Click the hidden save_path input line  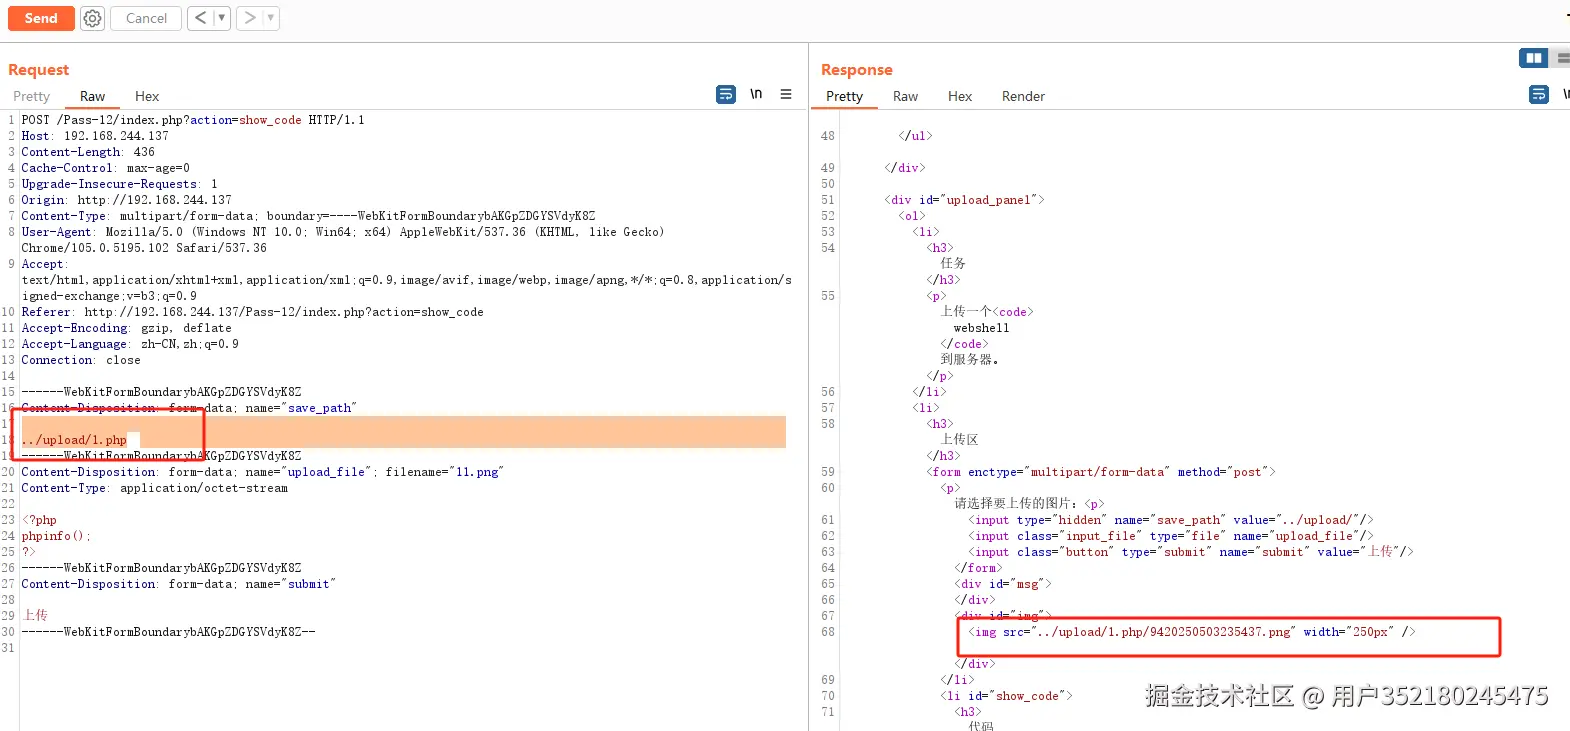(x=1170, y=520)
